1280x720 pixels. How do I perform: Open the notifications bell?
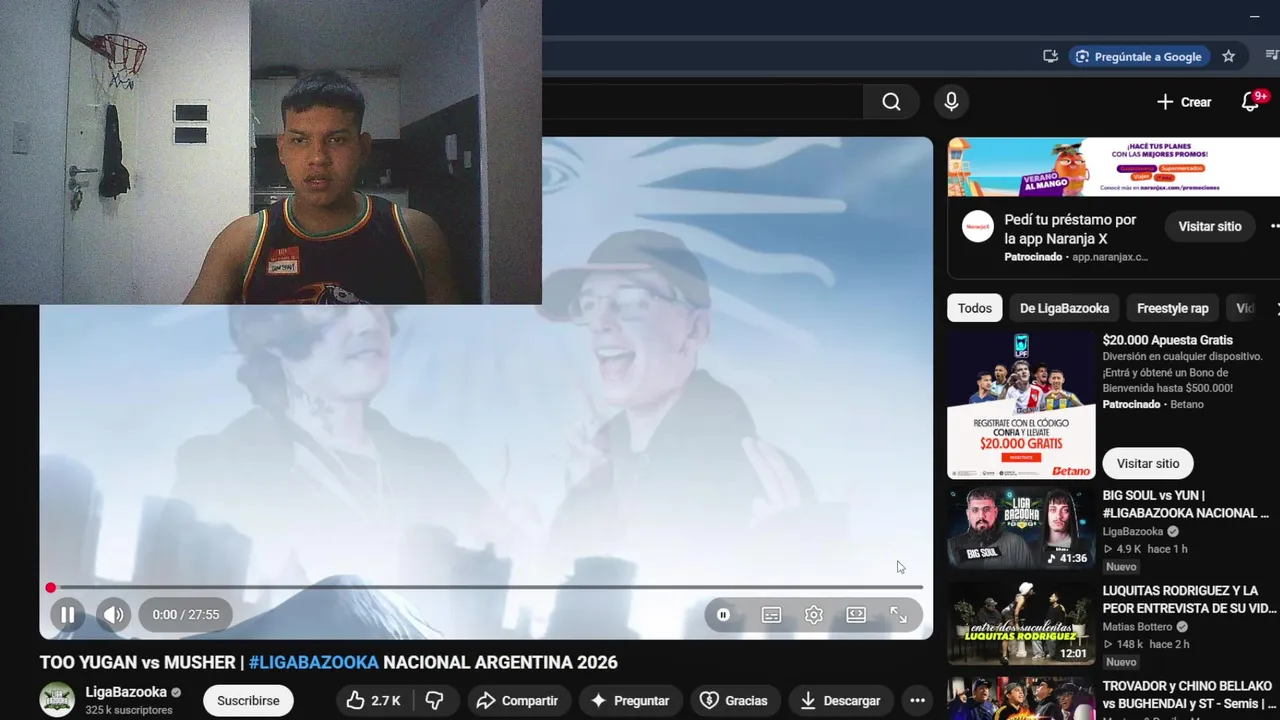click(x=1251, y=102)
